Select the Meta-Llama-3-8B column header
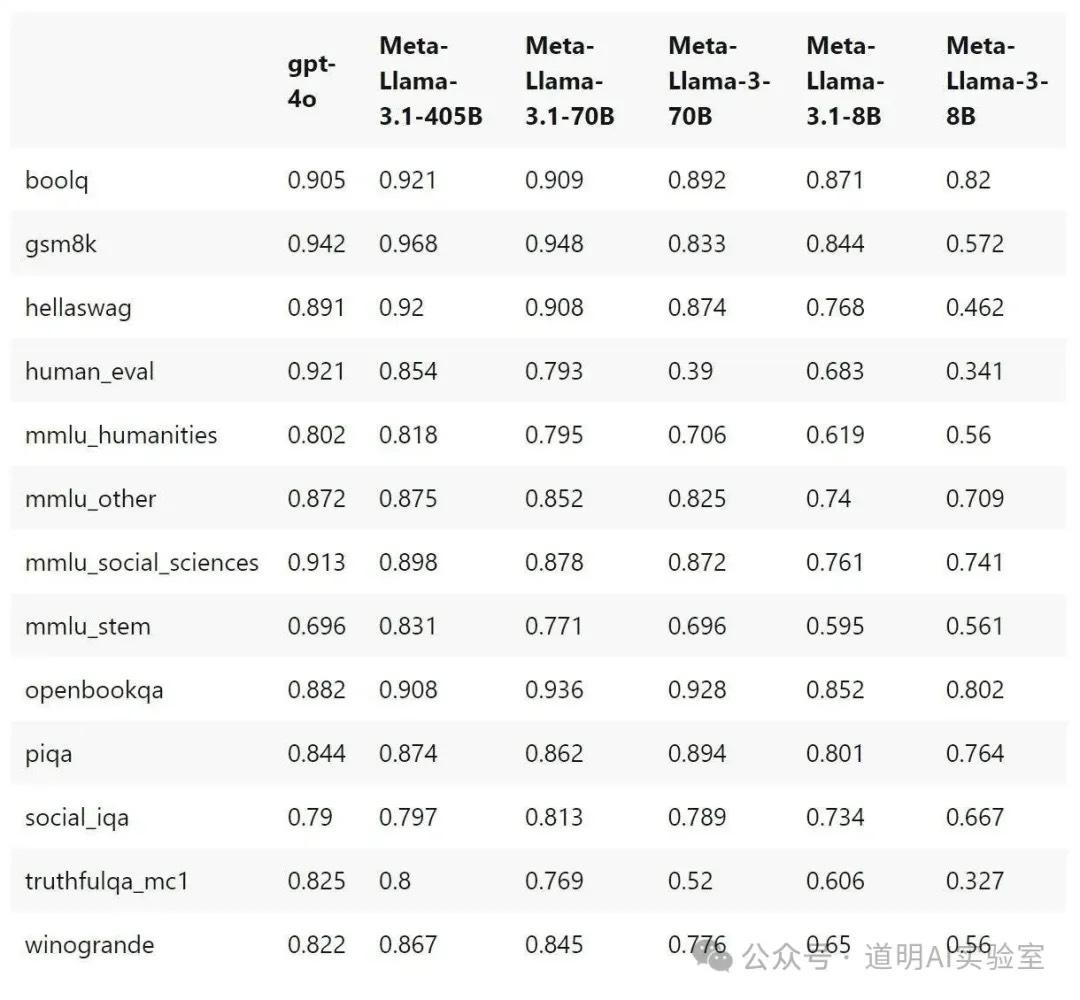1080x1000 pixels. click(x=996, y=81)
